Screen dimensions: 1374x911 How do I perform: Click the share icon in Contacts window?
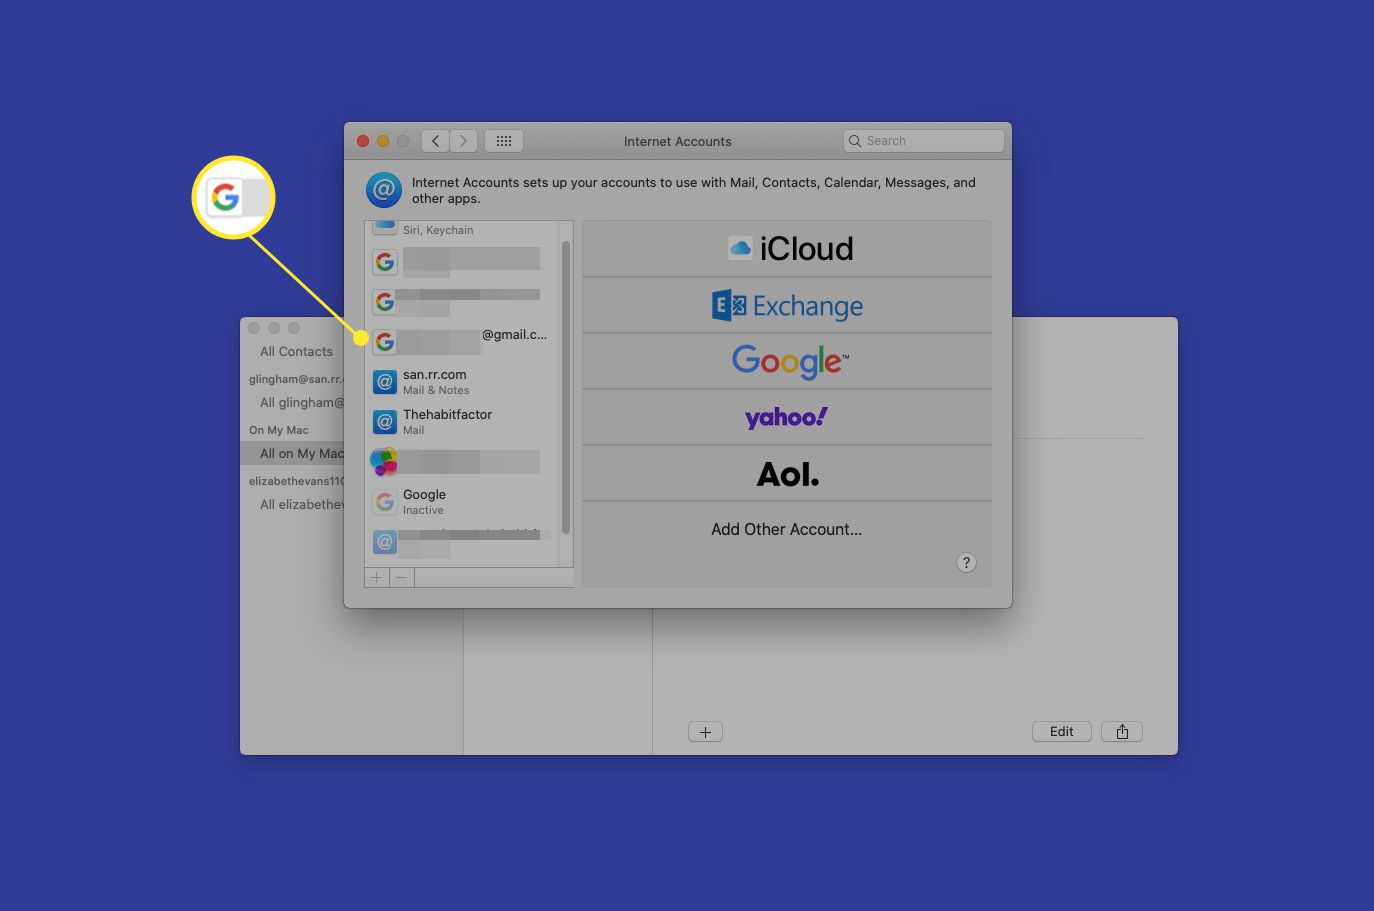click(1122, 731)
